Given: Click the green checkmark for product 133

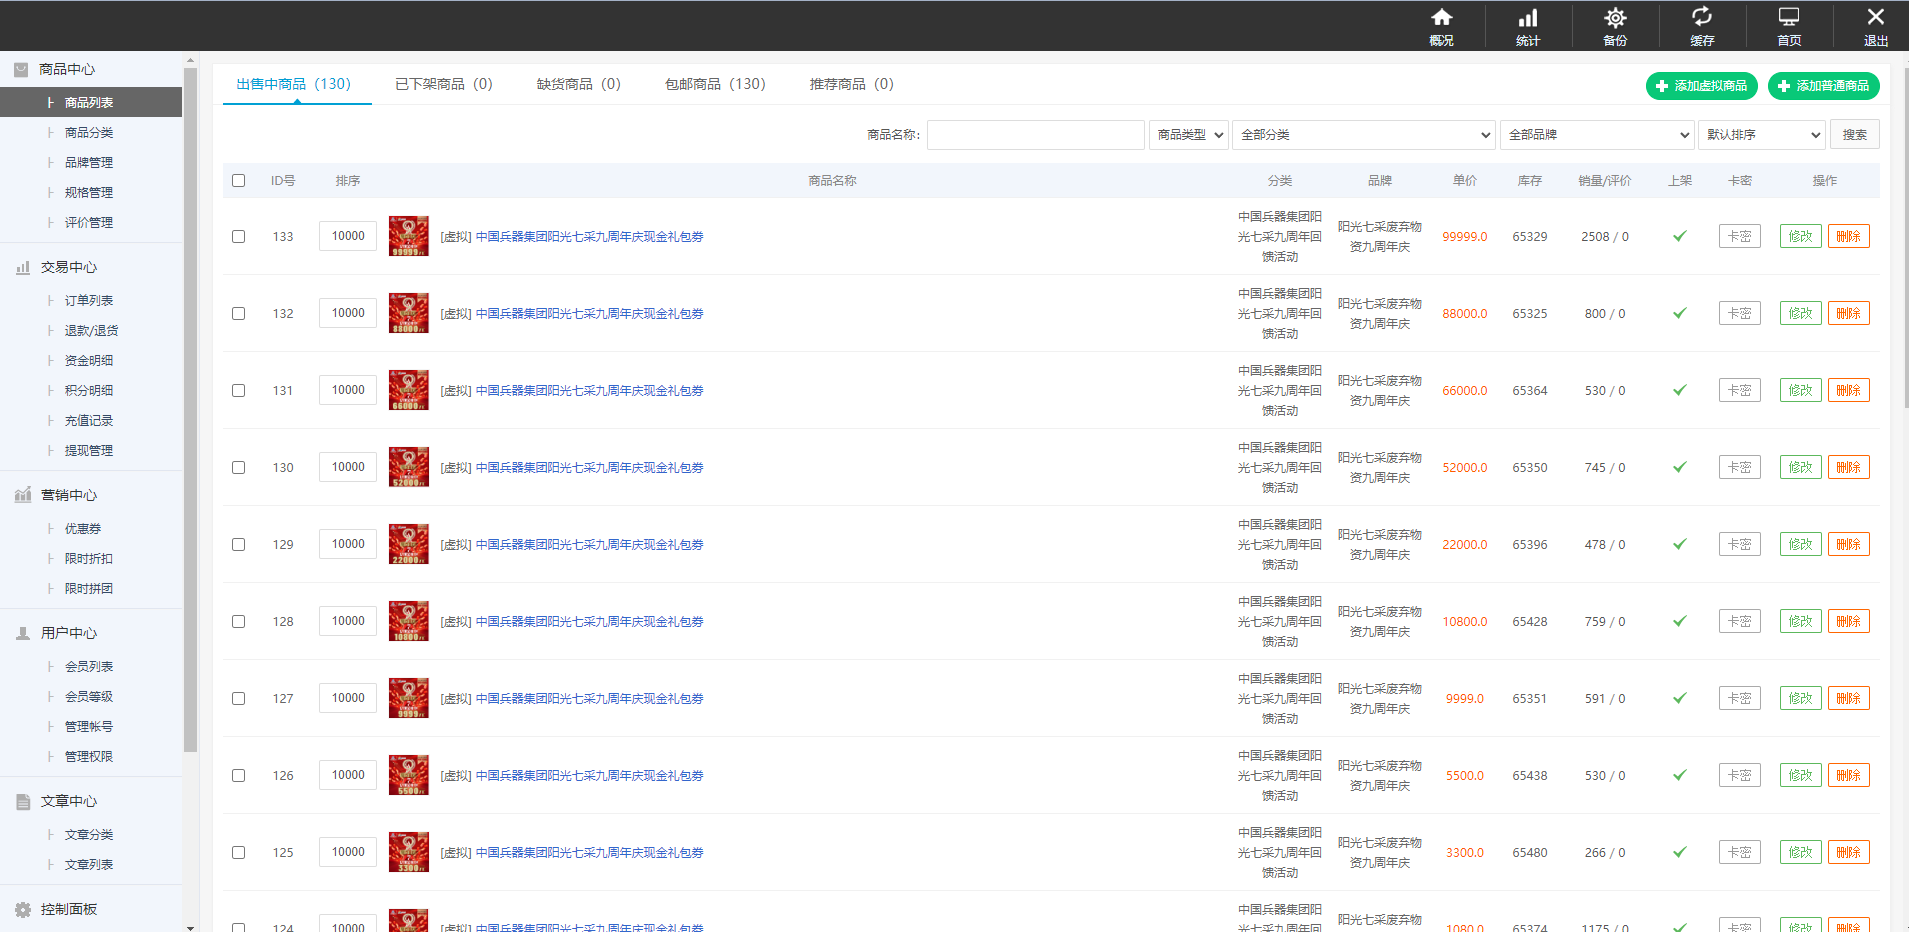Looking at the screenshot, I should [1680, 237].
